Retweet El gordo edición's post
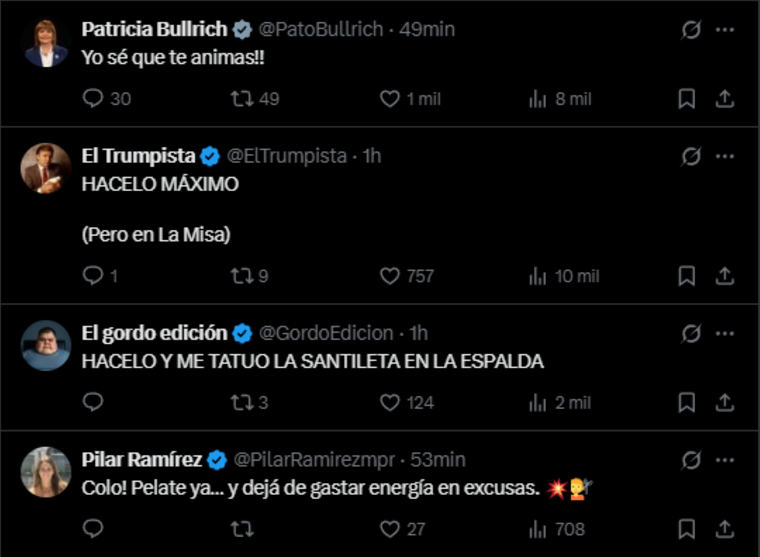Viewport: 760px width, 557px height. (x=242, y=402)
